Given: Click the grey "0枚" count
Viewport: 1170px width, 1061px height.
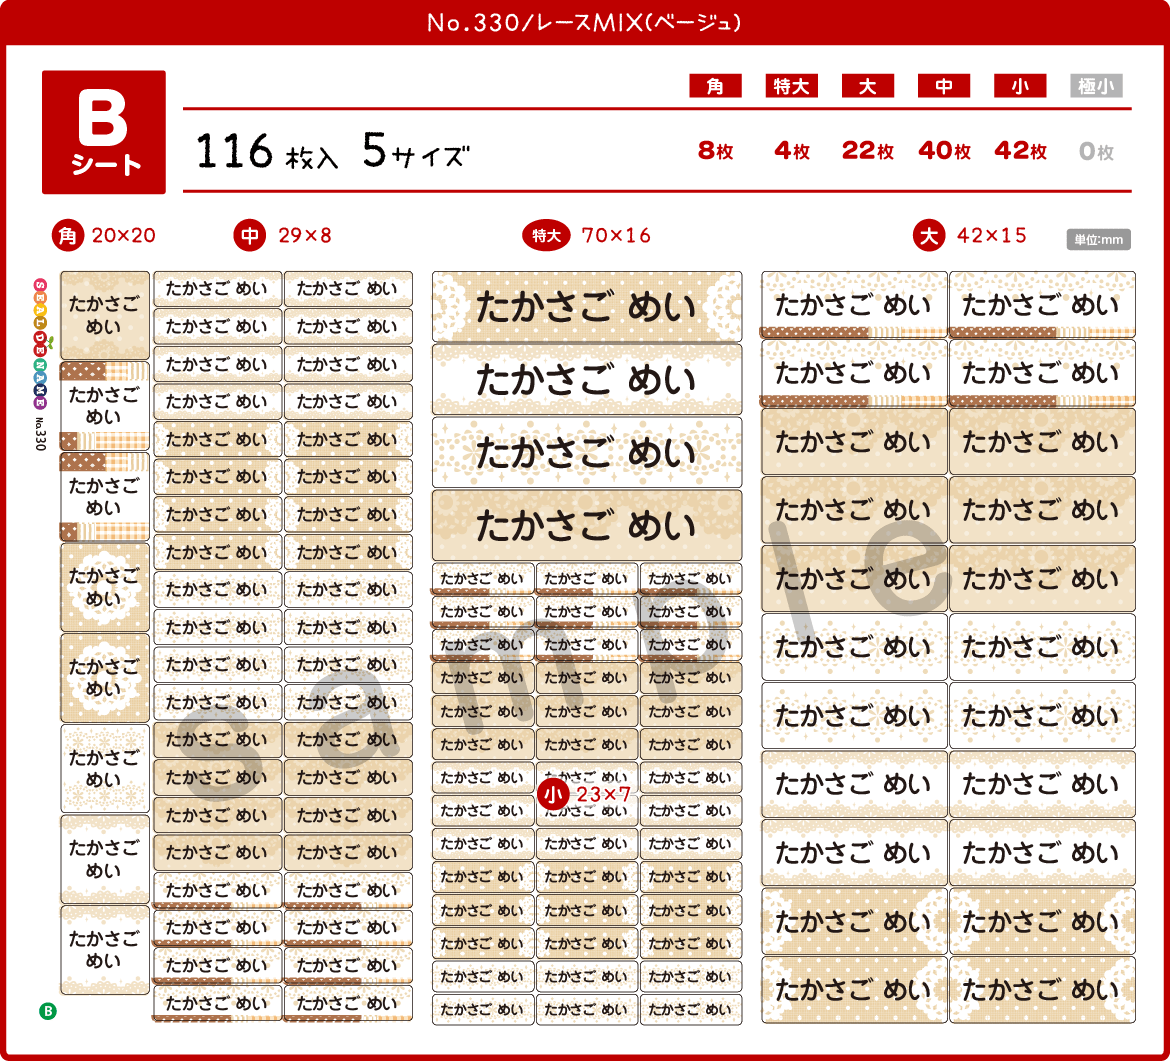Looking at the screenshot, I should click(1096, 151).
